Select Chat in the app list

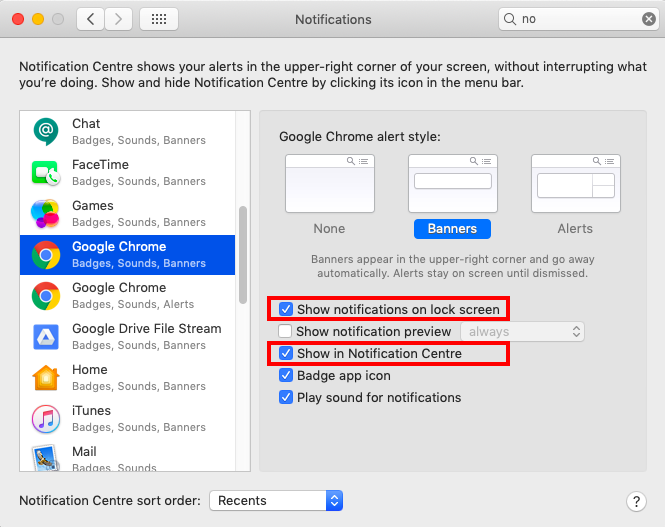point(127,132)
